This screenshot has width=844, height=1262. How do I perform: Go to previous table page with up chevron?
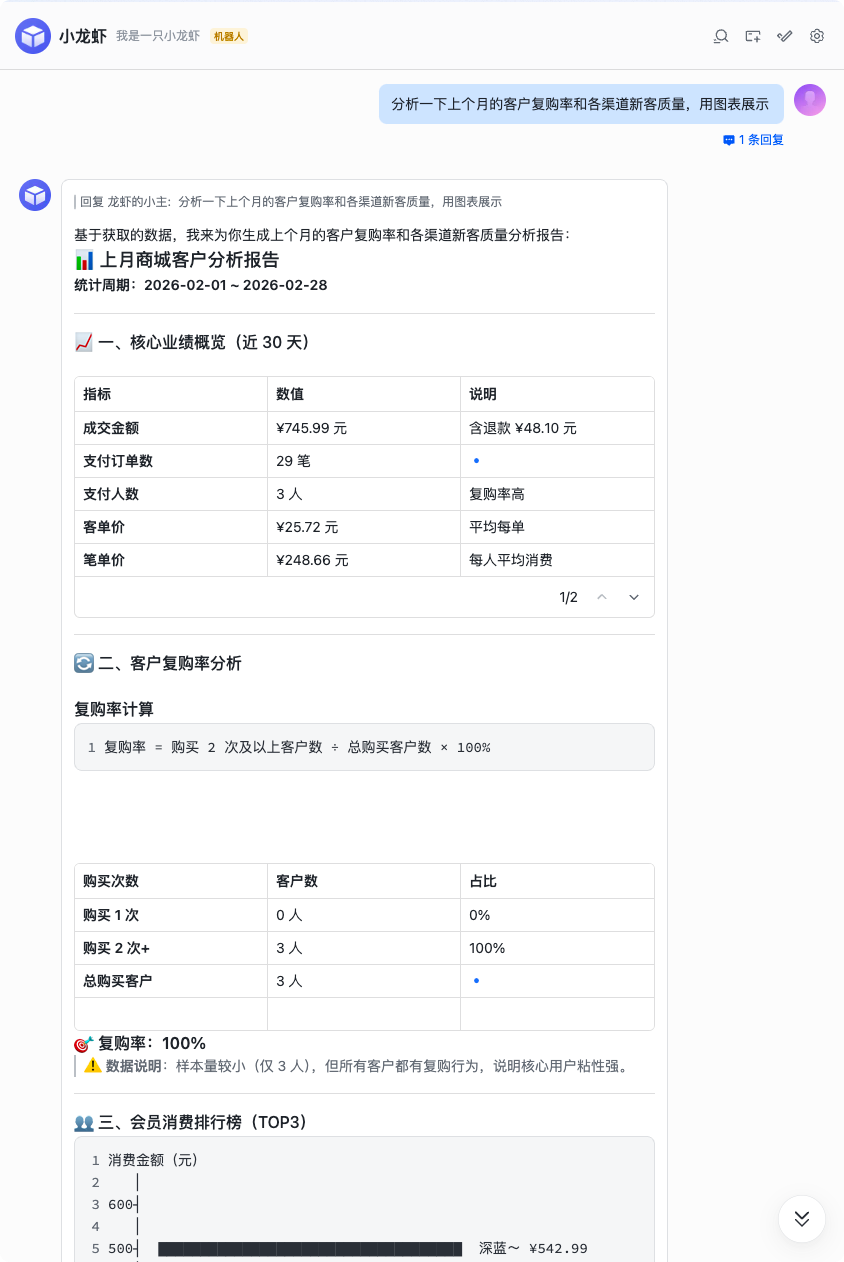pos(602,597)
